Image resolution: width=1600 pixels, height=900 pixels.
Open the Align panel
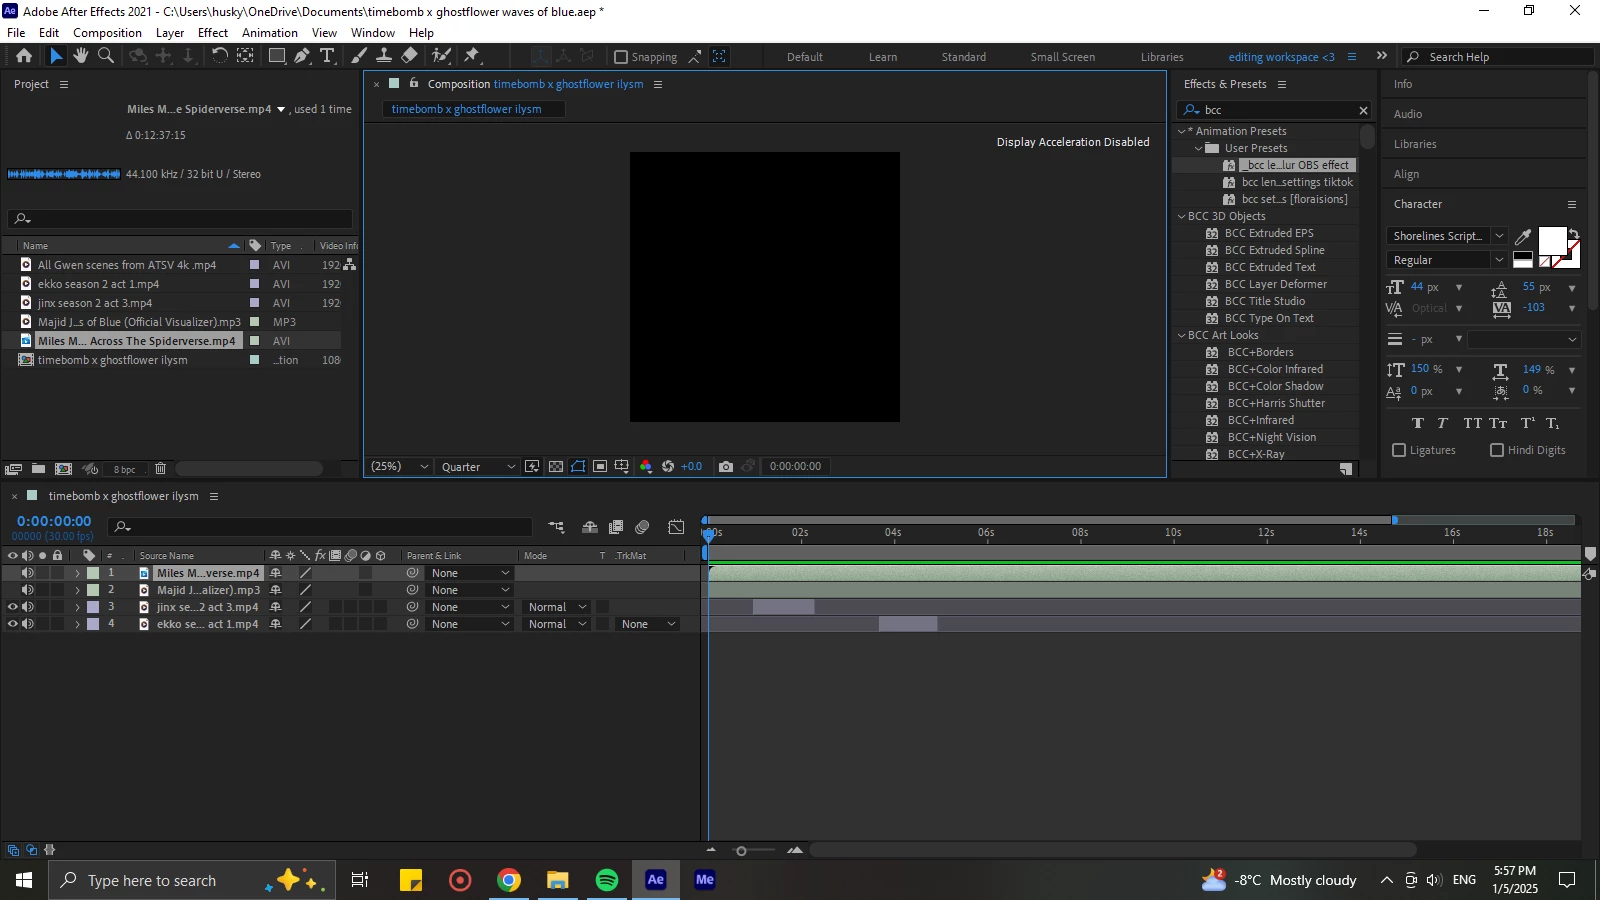1406,174
